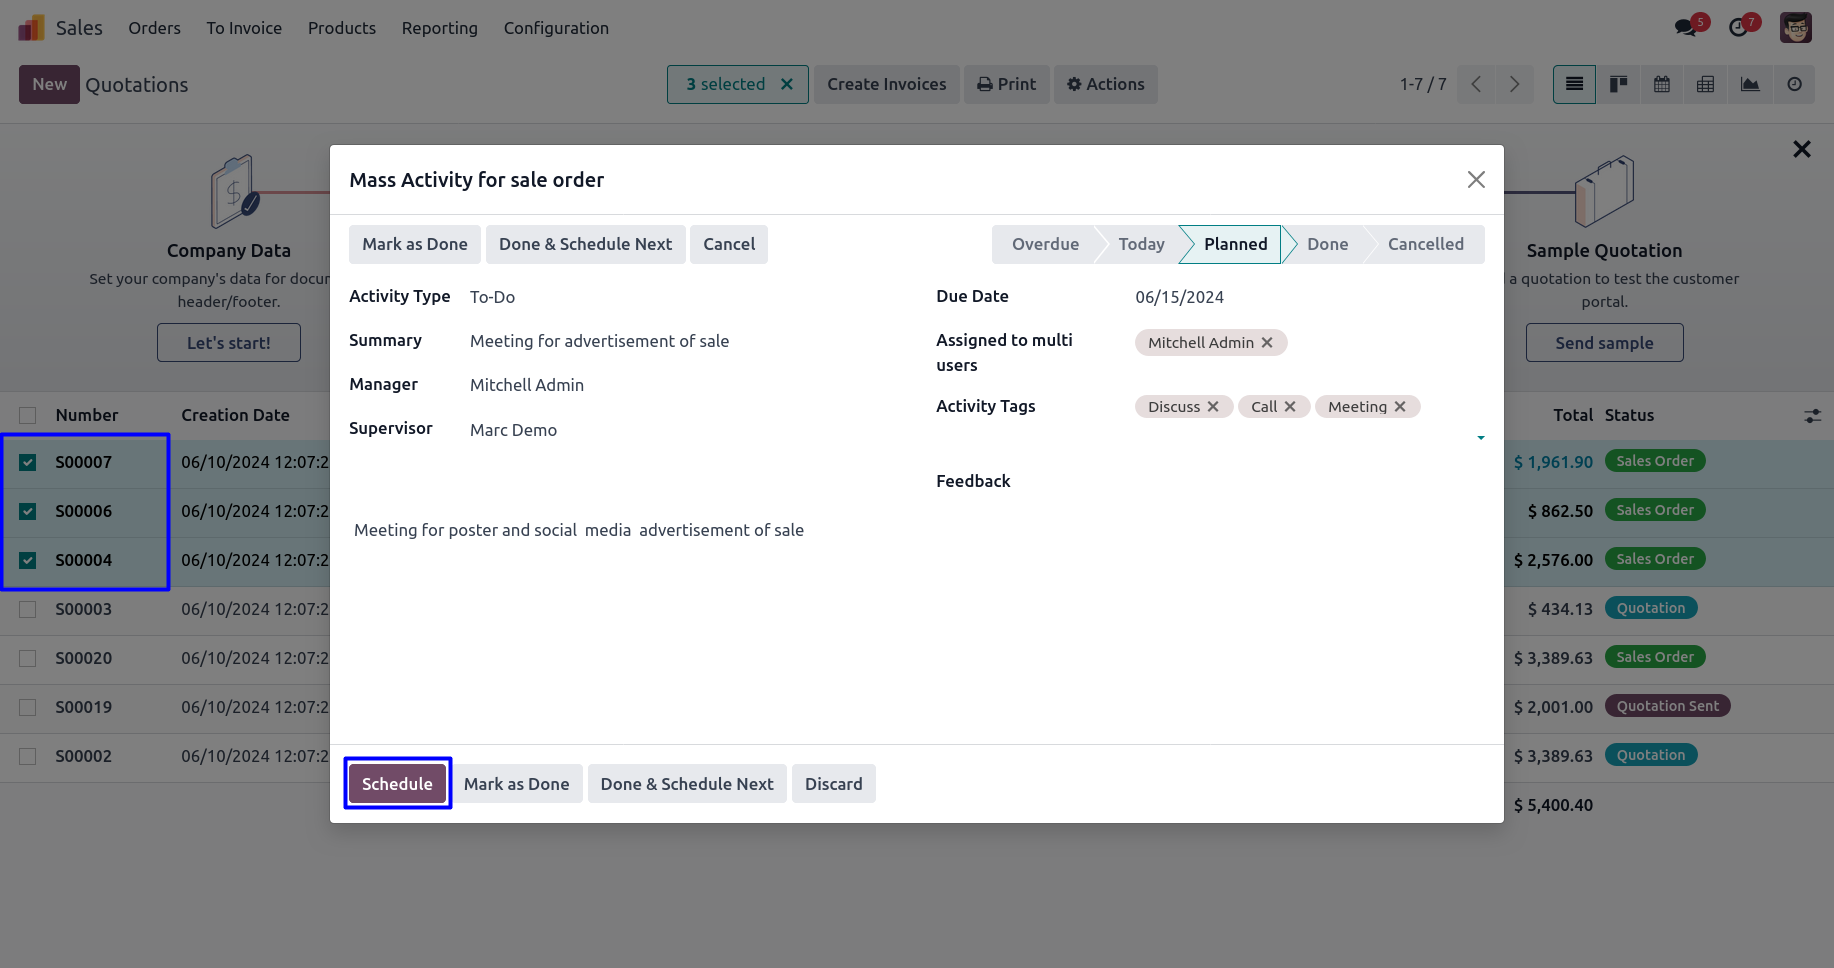Check the S00003 order checkbox
The width and height of the screenshot is (1834, 968).
tap(28, 609)
